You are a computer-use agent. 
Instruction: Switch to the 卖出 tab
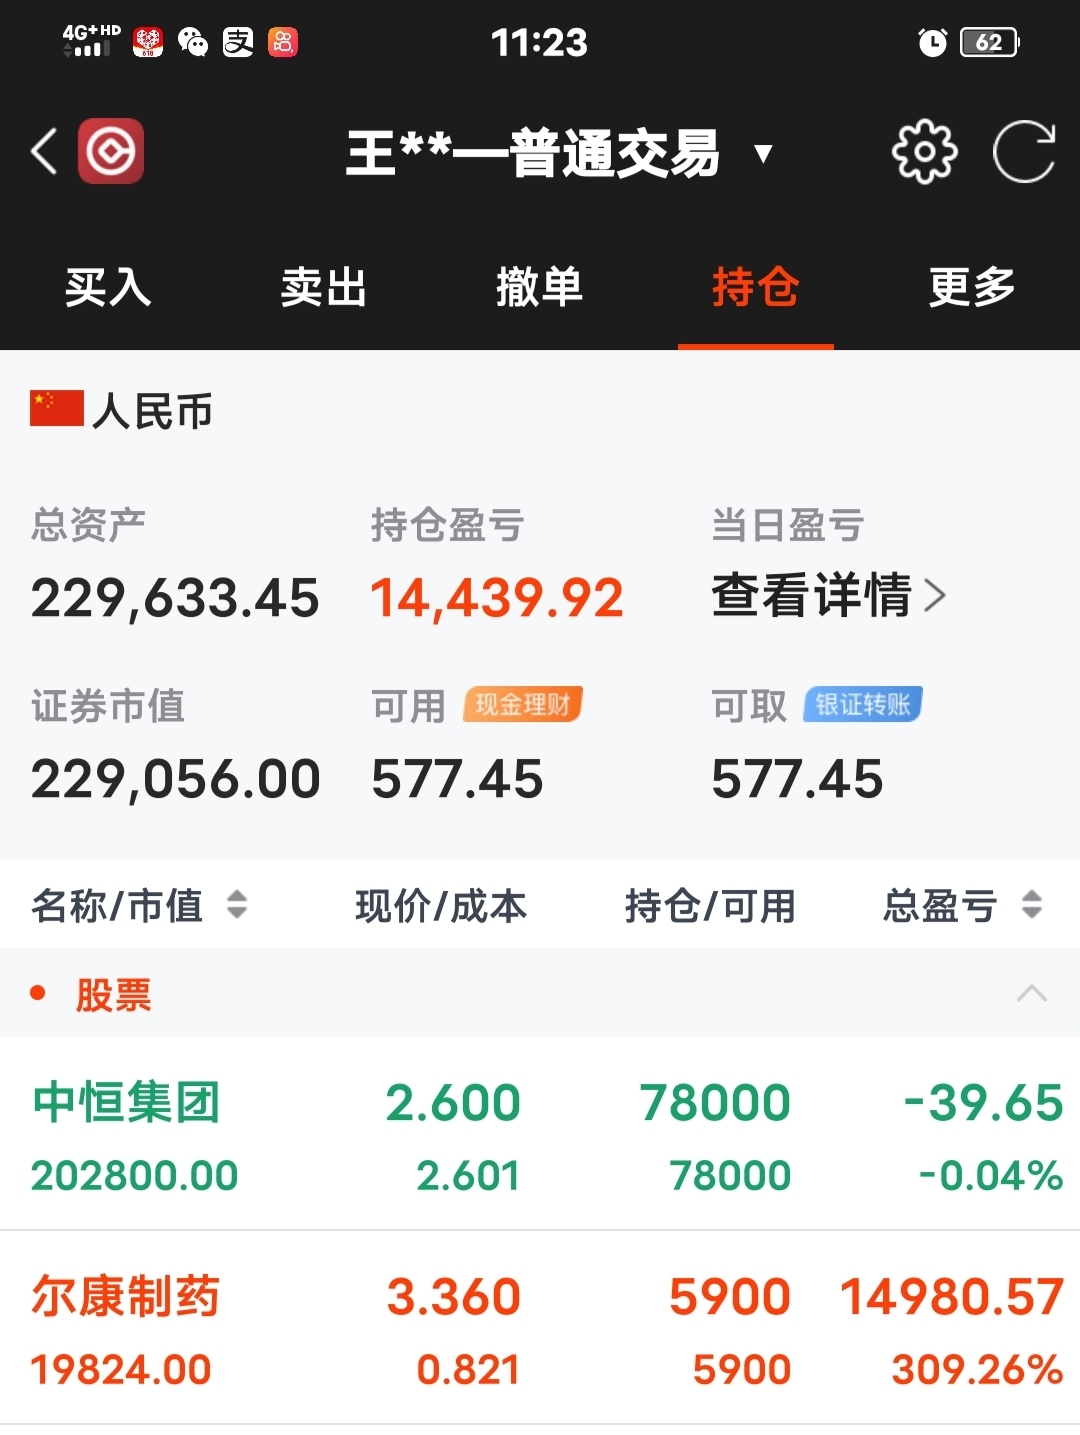click(x=324, y=288)
